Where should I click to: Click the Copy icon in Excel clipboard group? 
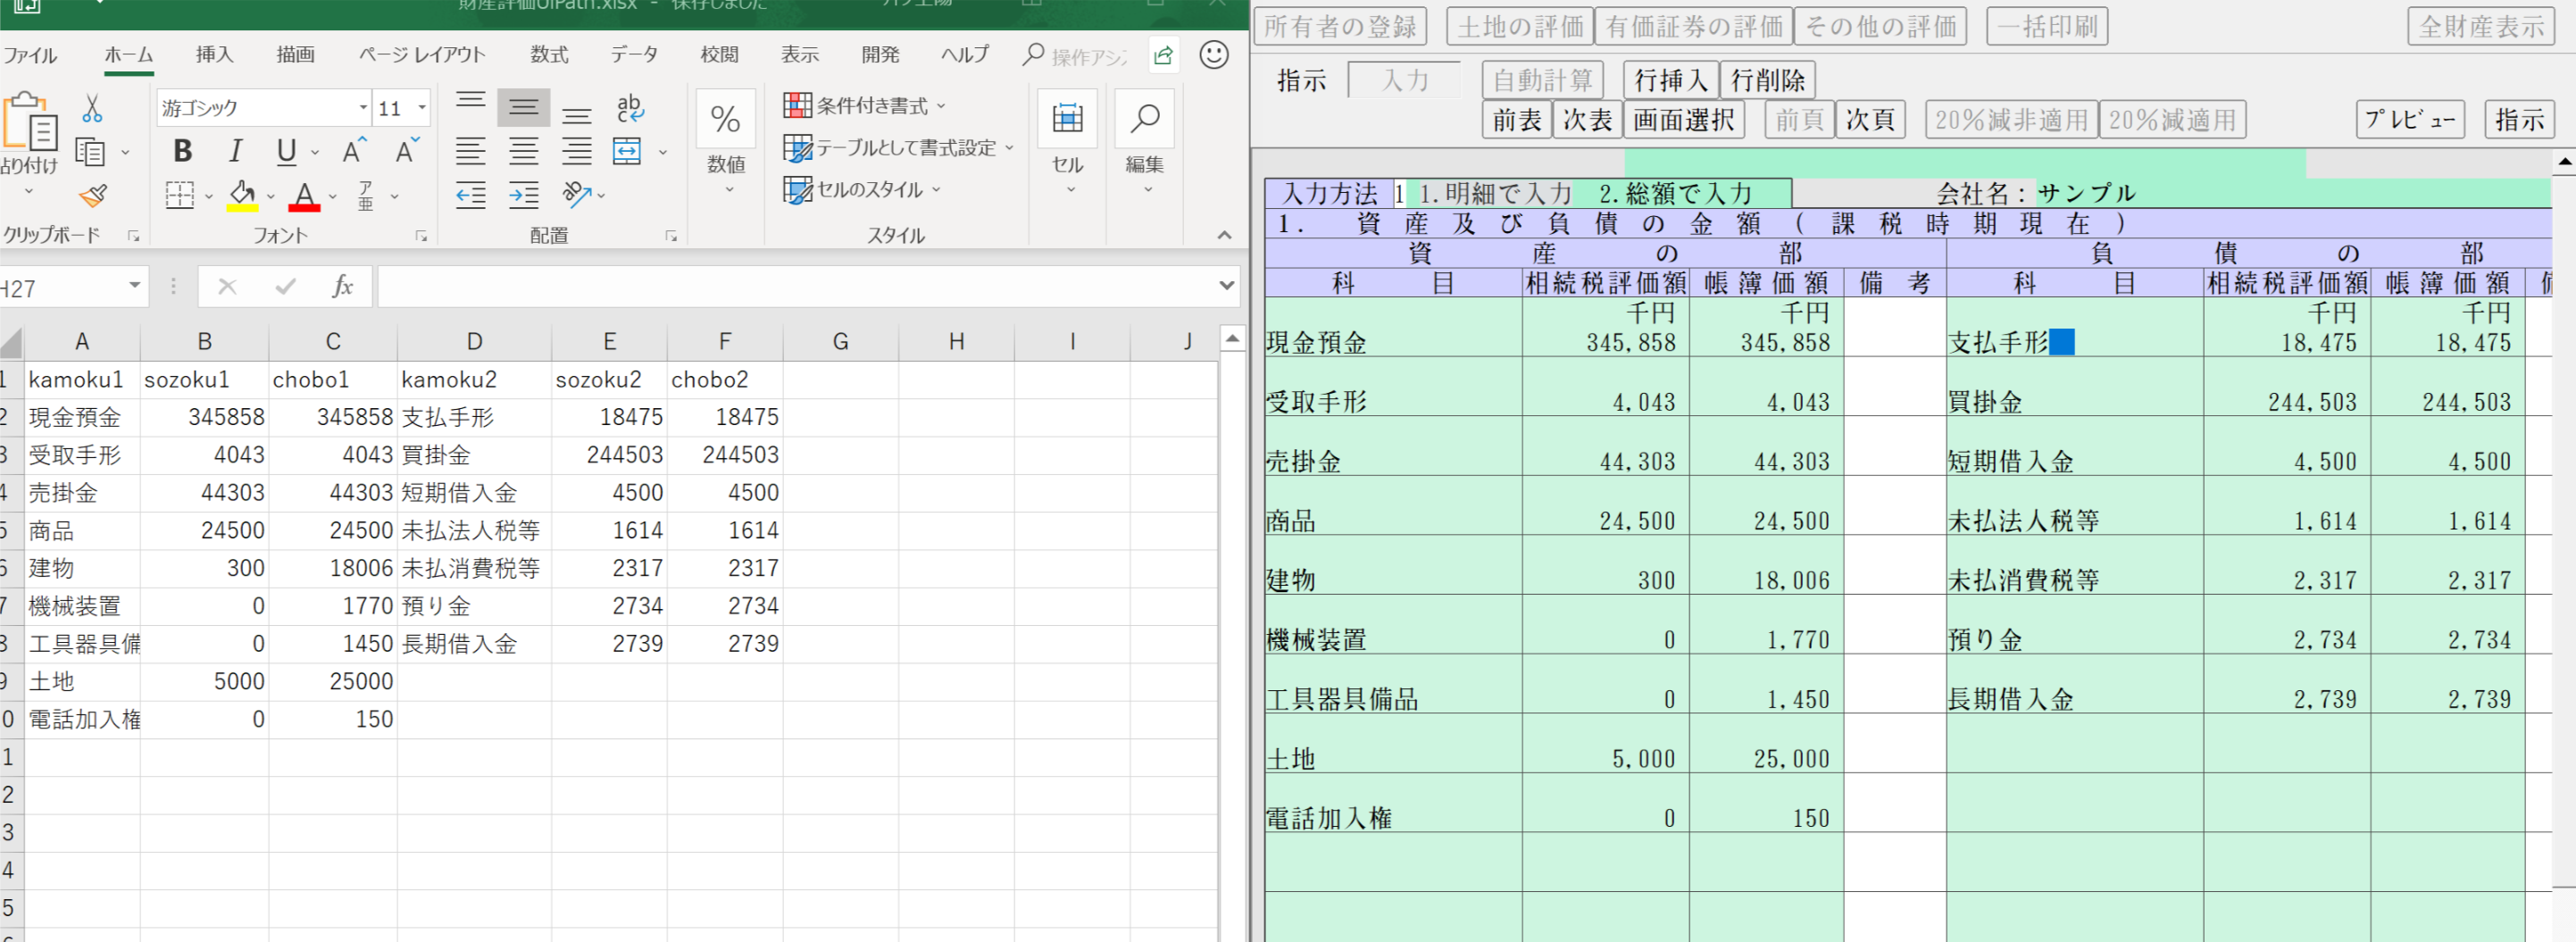click(x=90, y=152)
